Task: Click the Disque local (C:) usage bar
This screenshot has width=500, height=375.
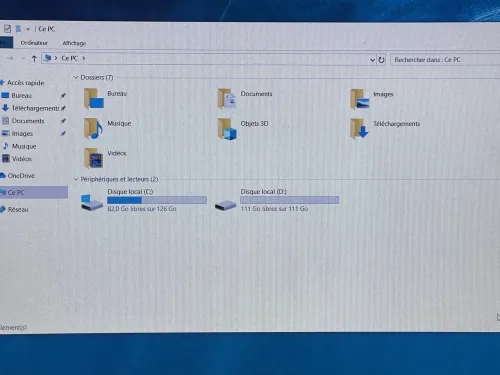Action: coord(157,200)
